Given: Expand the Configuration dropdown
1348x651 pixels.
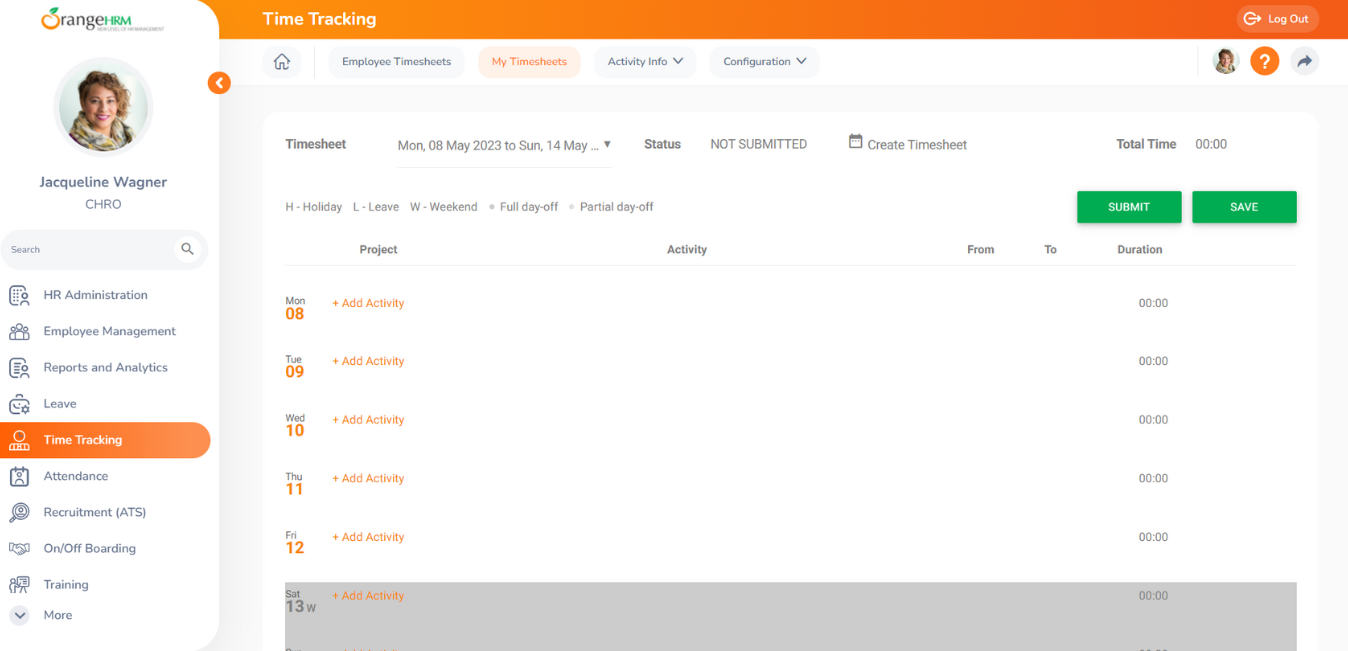Looking at the screenshot, I should tap(764, 61).
